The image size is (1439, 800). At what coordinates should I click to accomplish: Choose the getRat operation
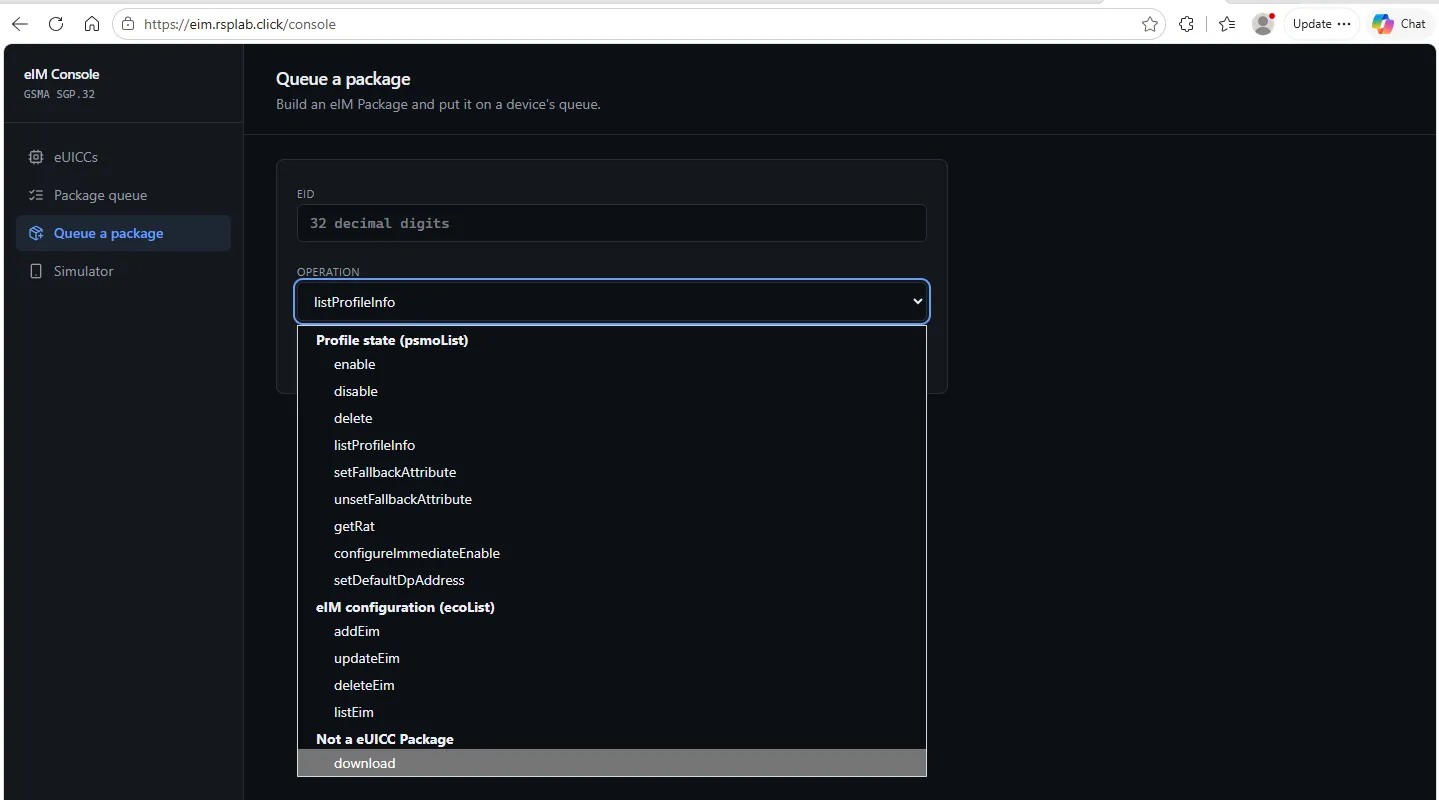pos(612,526)
